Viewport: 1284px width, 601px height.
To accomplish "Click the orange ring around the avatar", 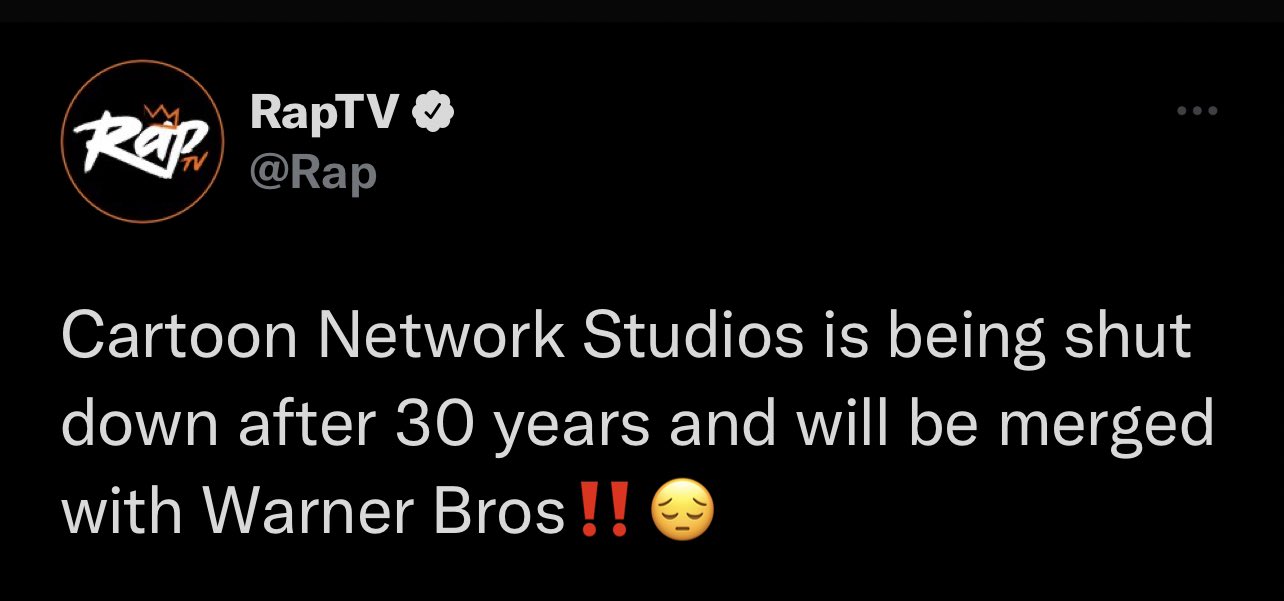I will click(x=142, y=63).
